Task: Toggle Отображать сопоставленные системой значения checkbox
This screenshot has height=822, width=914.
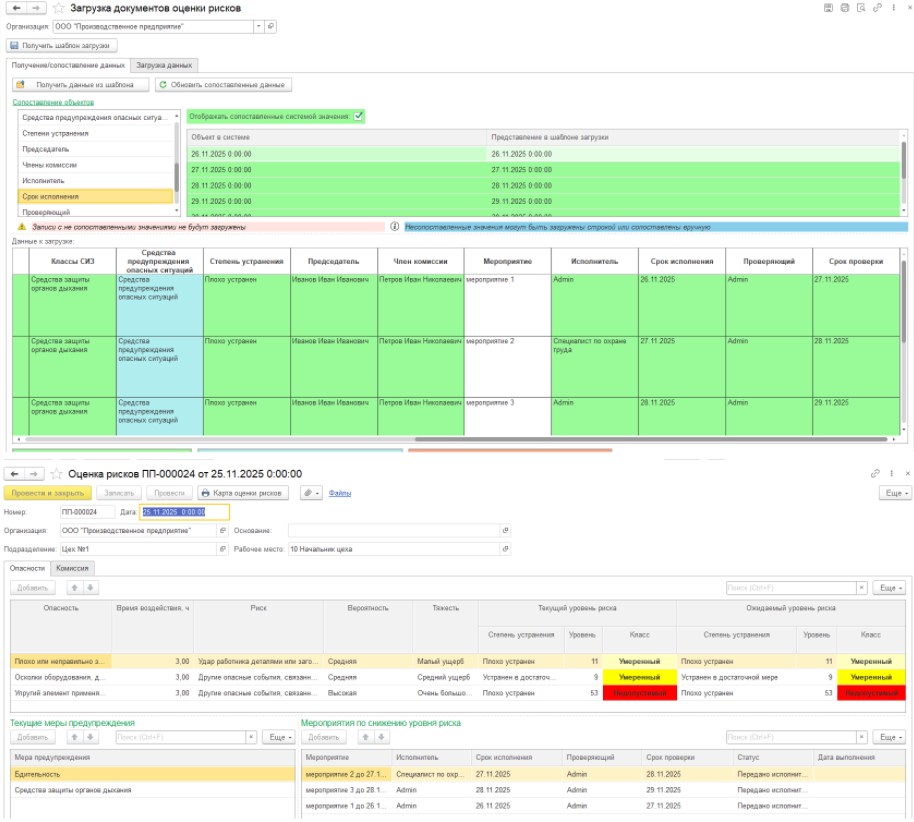Action: [x=359, y=116]
